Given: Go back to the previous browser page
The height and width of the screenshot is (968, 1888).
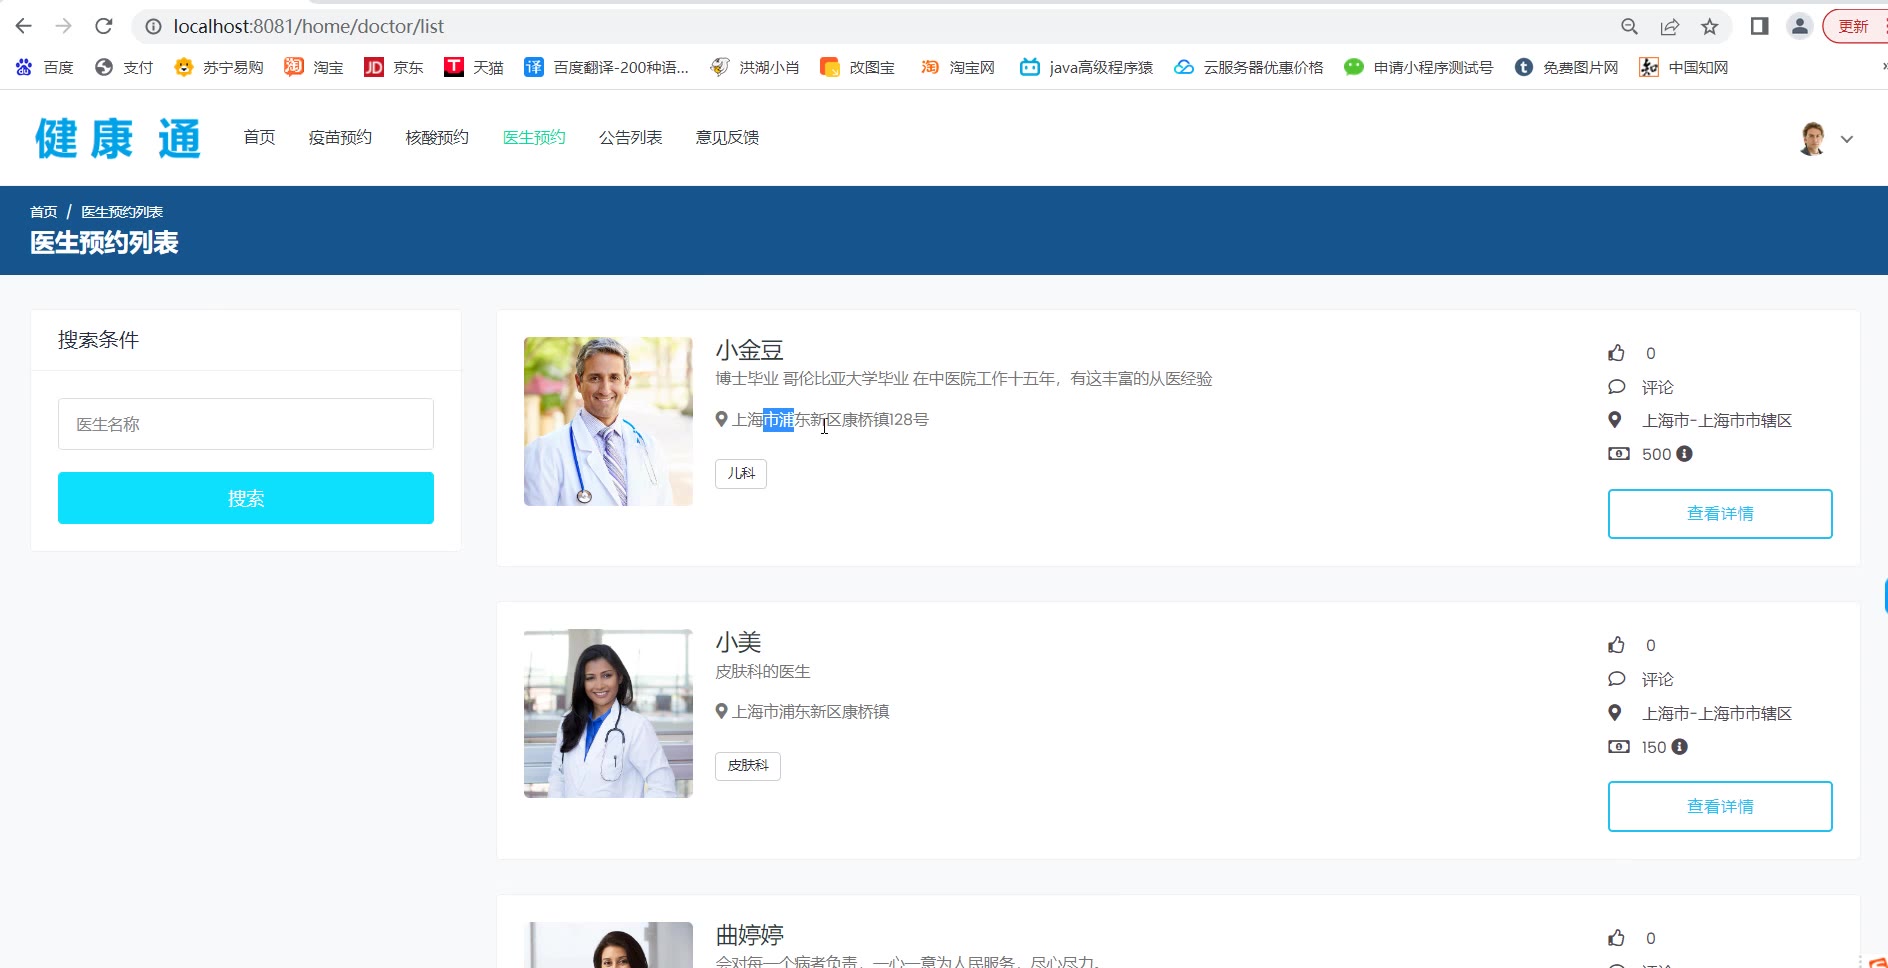Looking at the screenshot, I should tap(24, 26).
